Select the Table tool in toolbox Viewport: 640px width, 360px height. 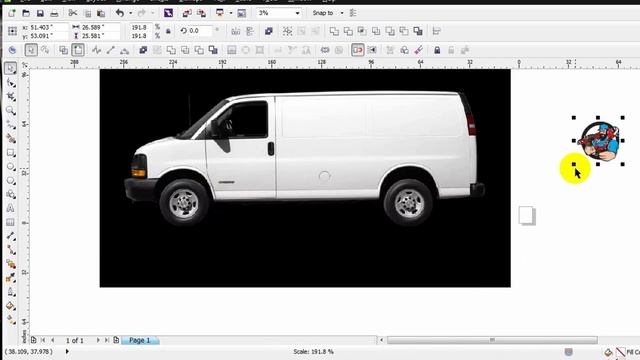point(11,222)
